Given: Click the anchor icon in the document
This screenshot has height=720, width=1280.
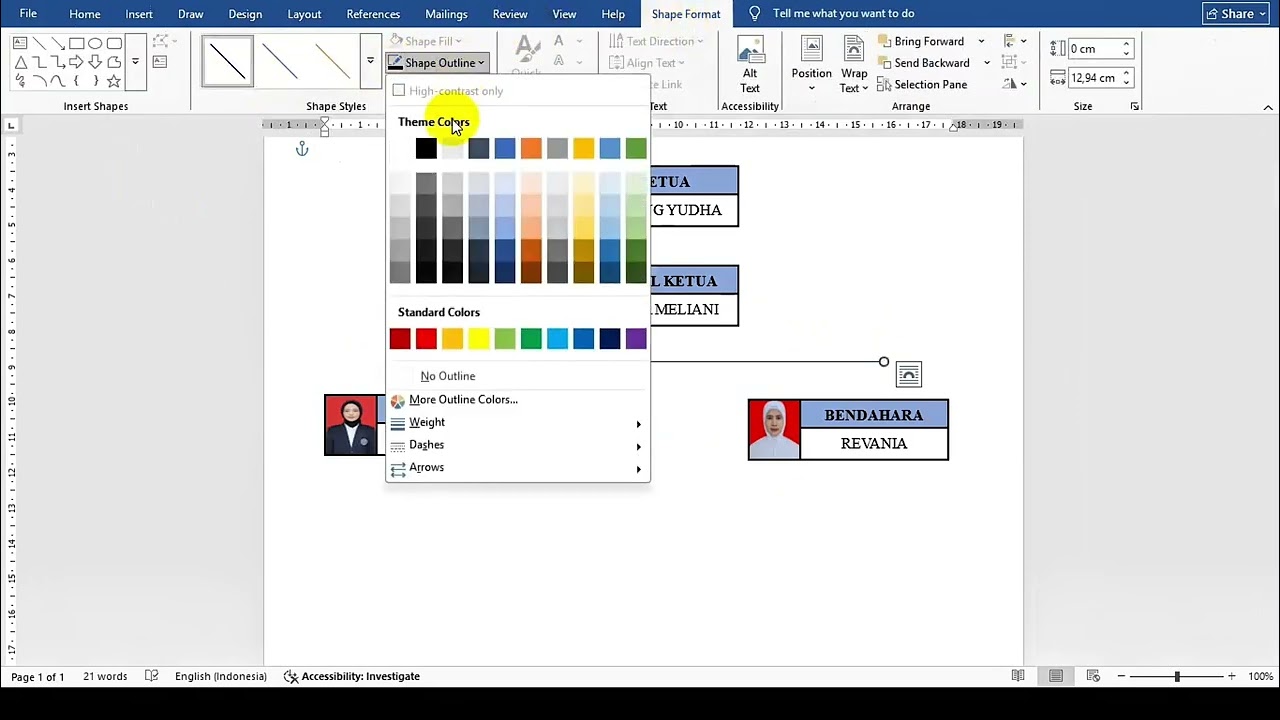Looking at the screenshot, I should (x=302, y=149).
